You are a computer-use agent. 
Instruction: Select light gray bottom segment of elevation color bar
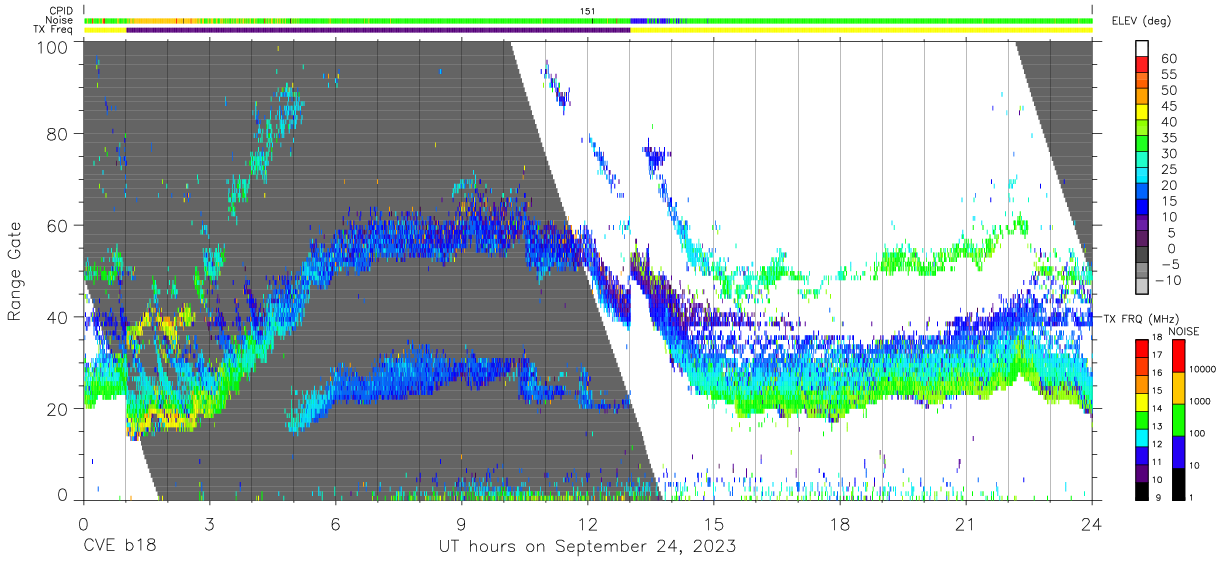(1143, 288)
